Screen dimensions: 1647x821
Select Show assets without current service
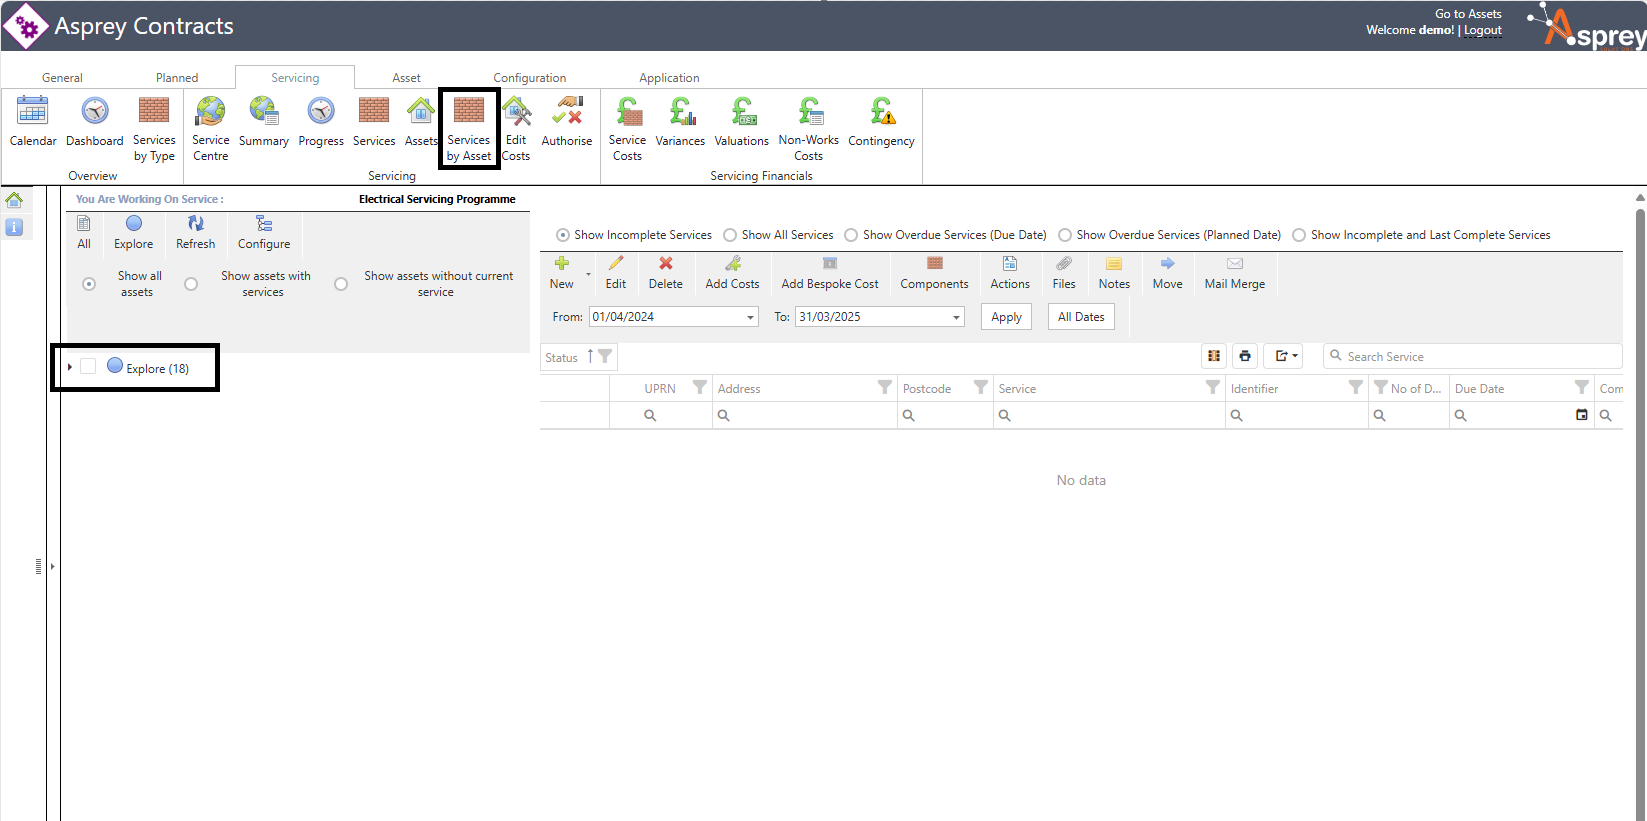coord(341,284)
